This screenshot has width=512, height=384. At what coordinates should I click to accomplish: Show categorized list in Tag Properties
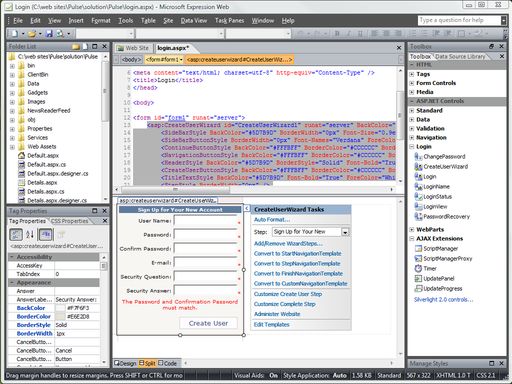(x=16, y=234)
